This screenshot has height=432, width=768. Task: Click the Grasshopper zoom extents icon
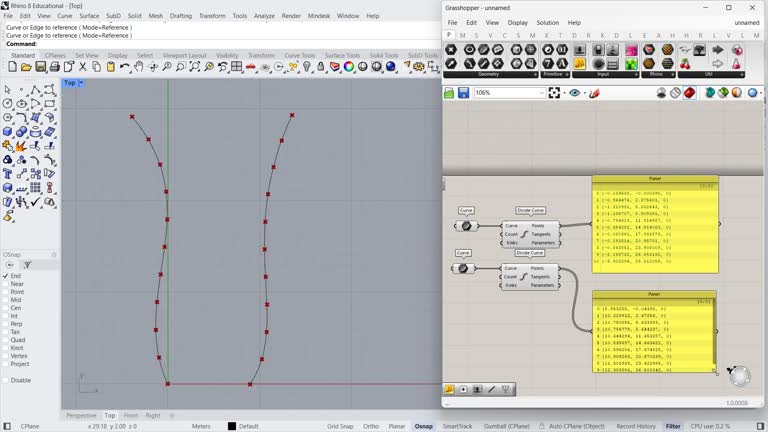pos(554,93)
